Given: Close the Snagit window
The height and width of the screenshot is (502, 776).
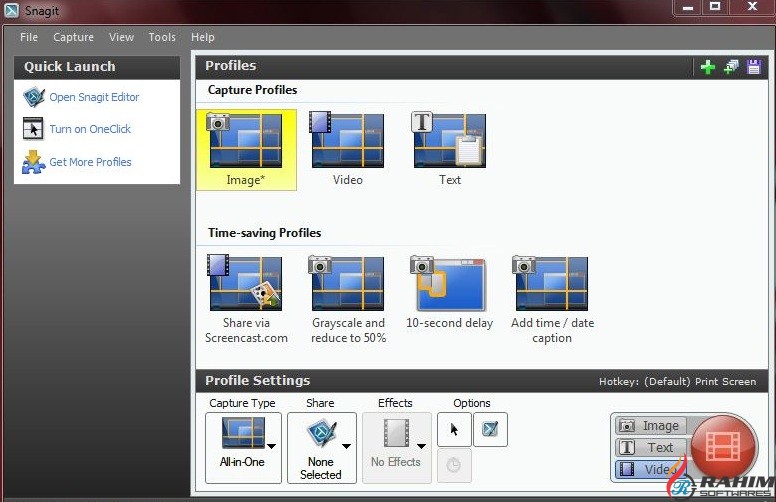Looking at the screenshot, I should (x=752, y=7).
